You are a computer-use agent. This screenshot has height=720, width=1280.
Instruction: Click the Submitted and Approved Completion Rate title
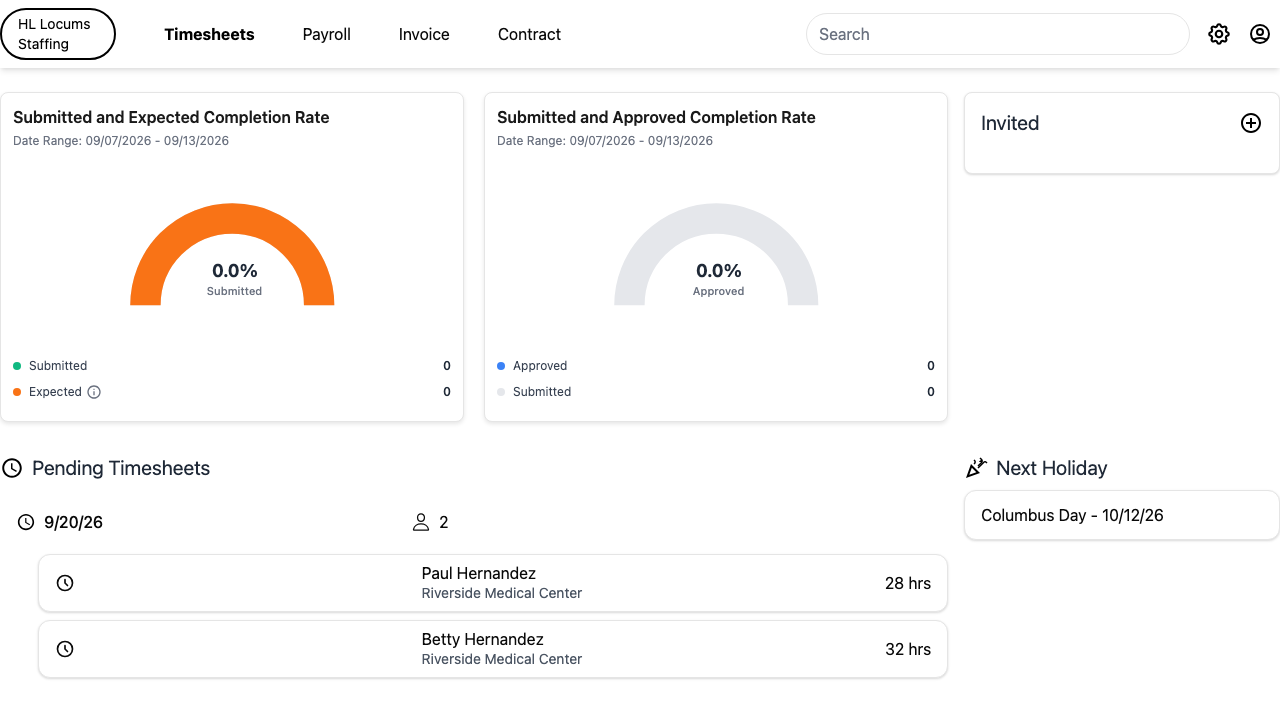(x=656, y=117)
